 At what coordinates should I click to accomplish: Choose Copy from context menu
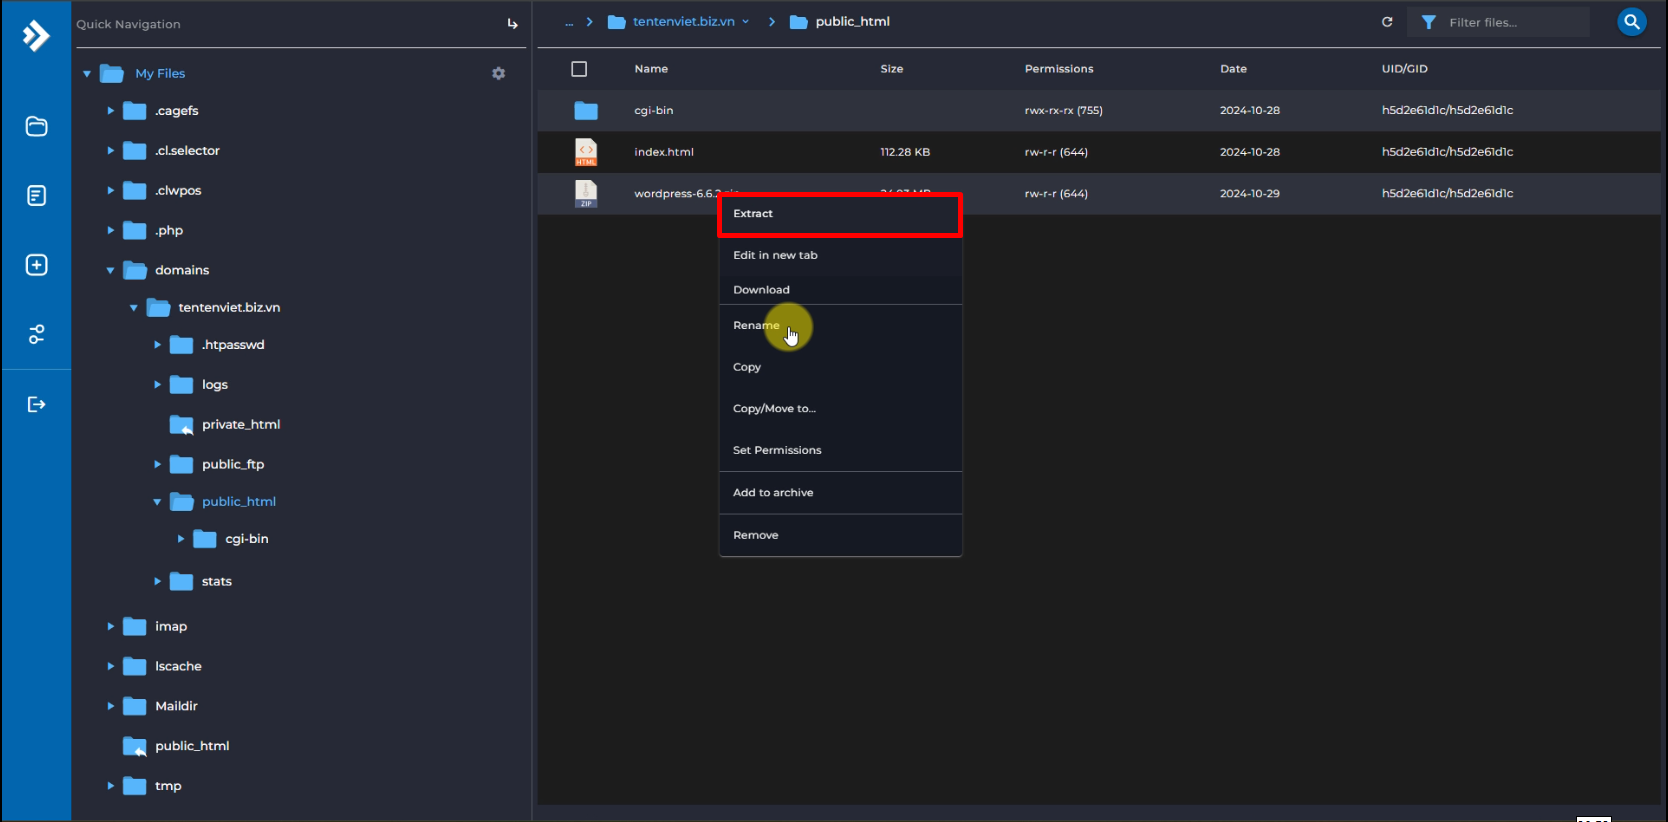coord(840,367)
